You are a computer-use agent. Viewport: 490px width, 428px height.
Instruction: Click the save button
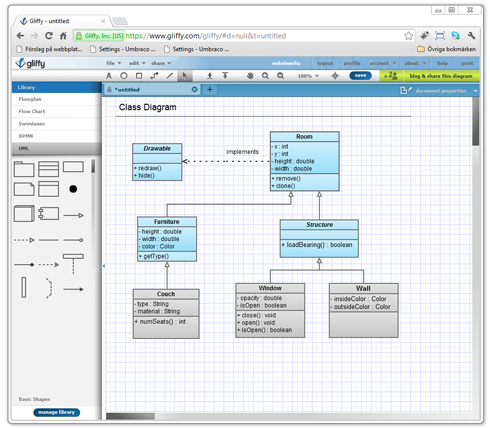[x=360, y=76]
